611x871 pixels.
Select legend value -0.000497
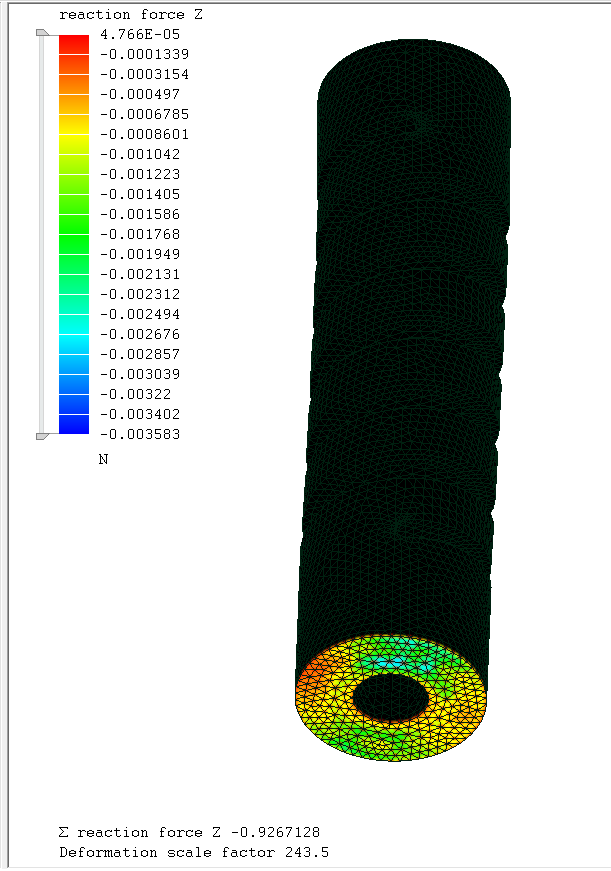point(140,94)
